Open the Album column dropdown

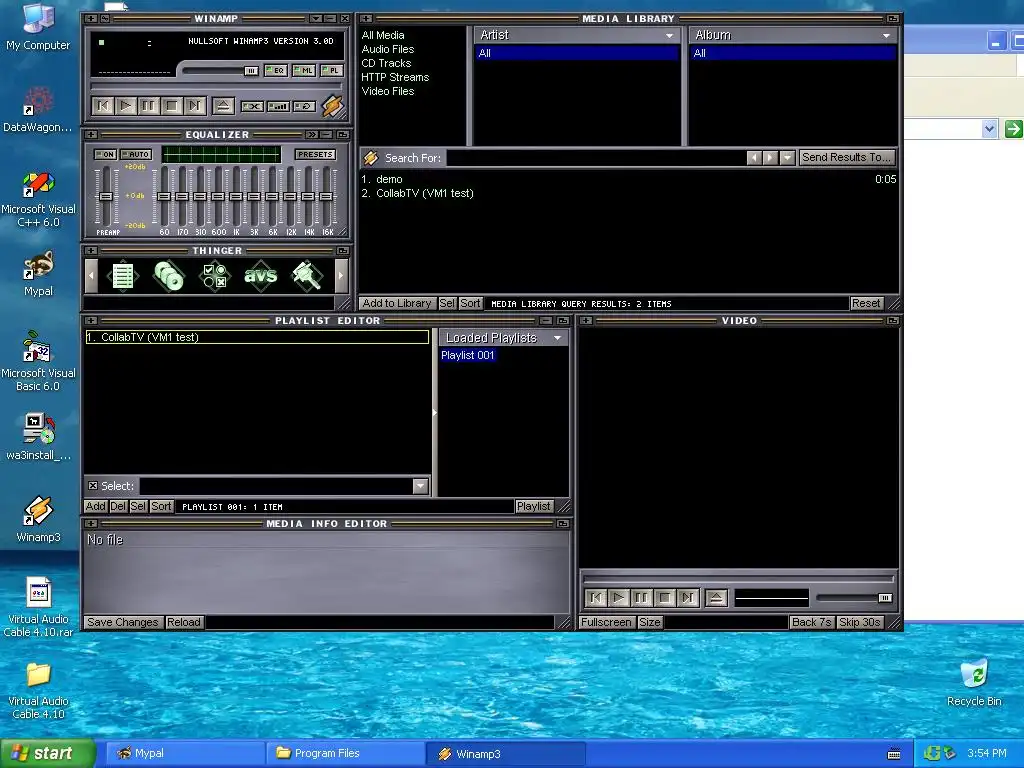pyautogui.click(x=886, y=35)
